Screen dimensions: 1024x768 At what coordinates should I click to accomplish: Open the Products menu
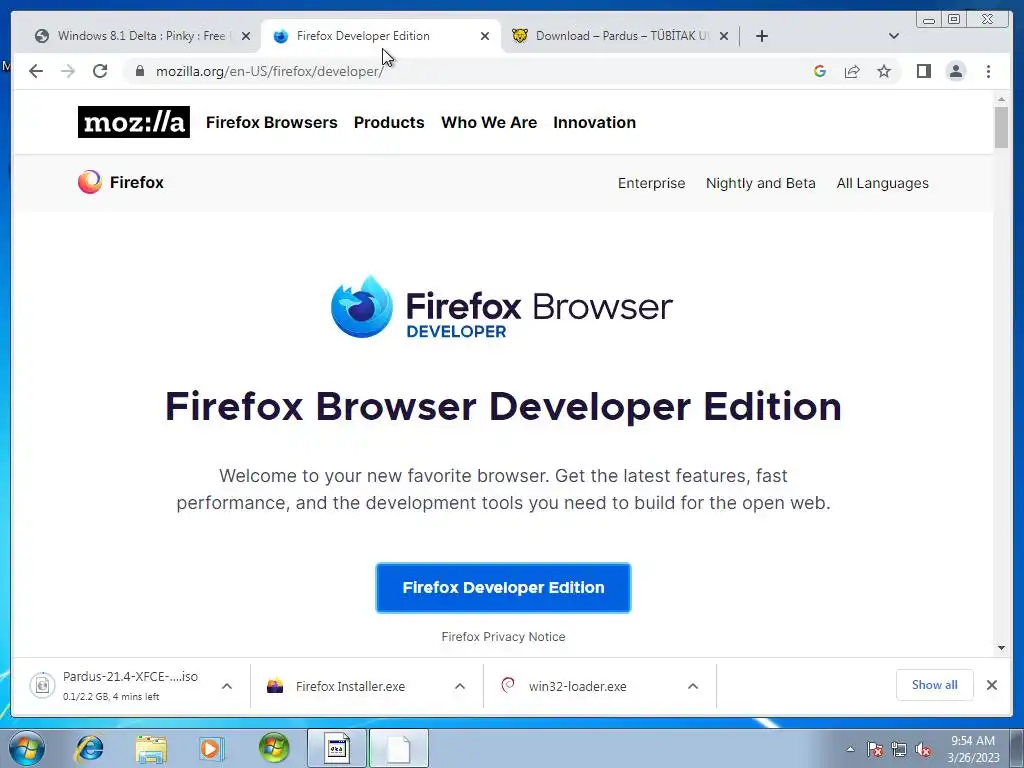pos(389,122)
